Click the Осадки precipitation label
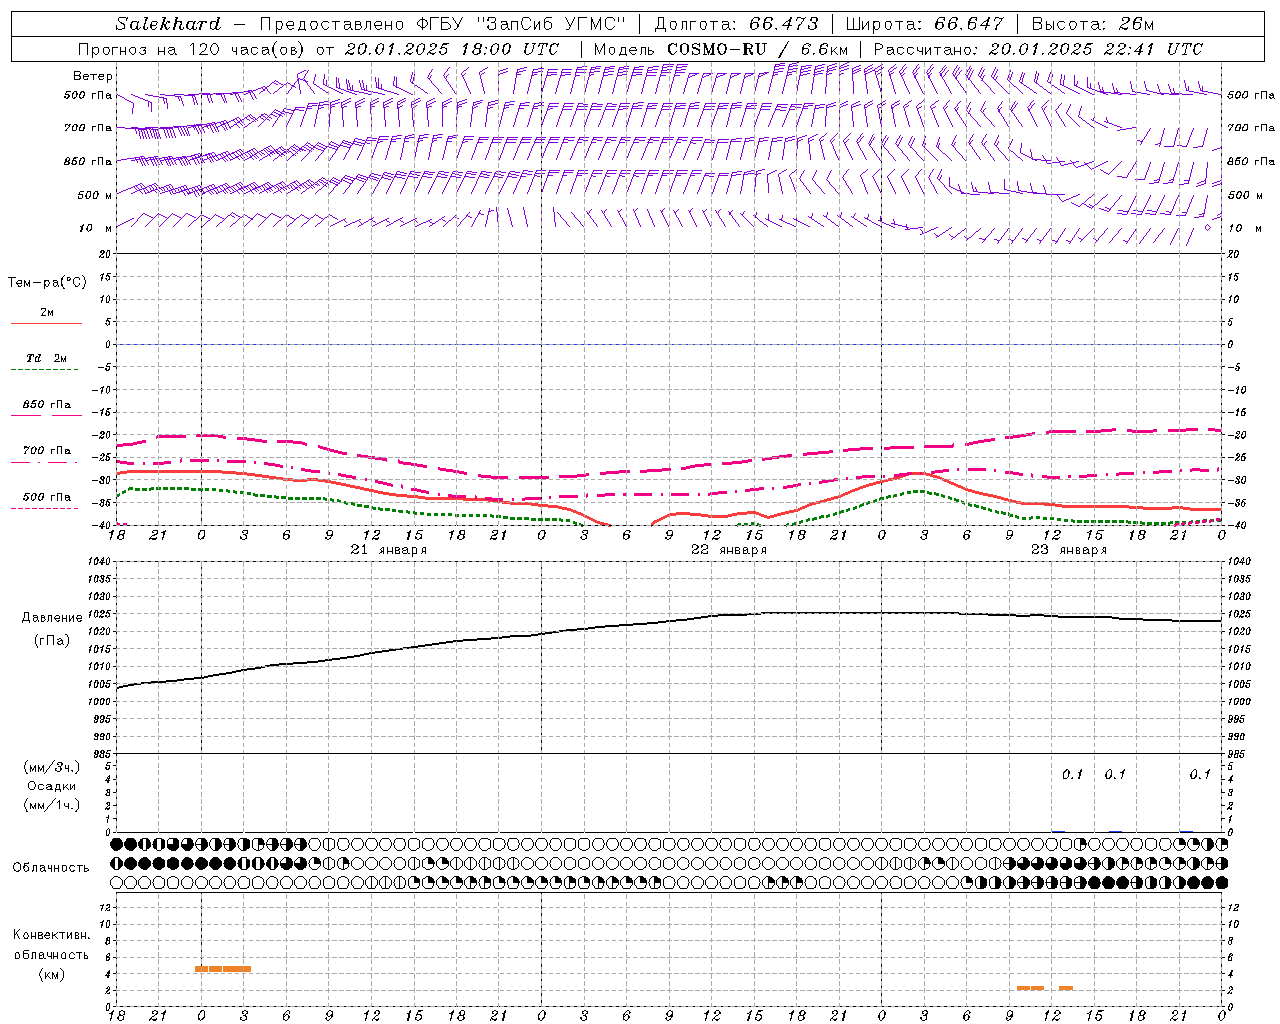This screenshot has height=1024, width=1280. 52,786
